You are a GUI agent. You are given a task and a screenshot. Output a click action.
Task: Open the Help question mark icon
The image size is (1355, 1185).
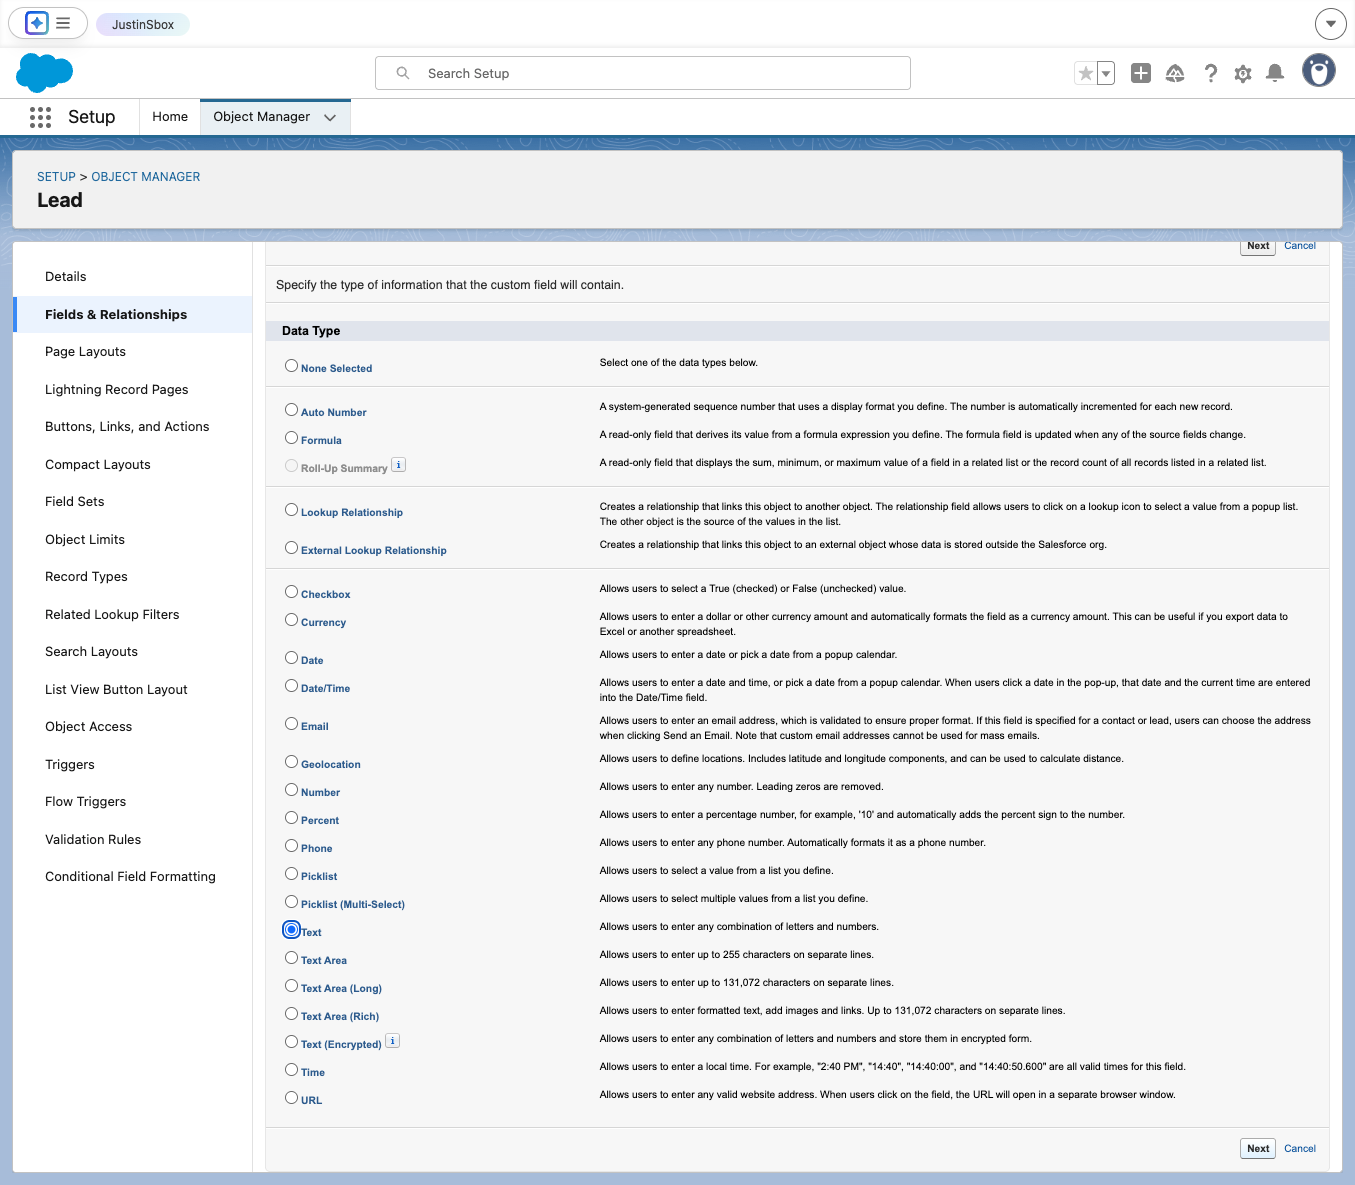pos(1210,73)
